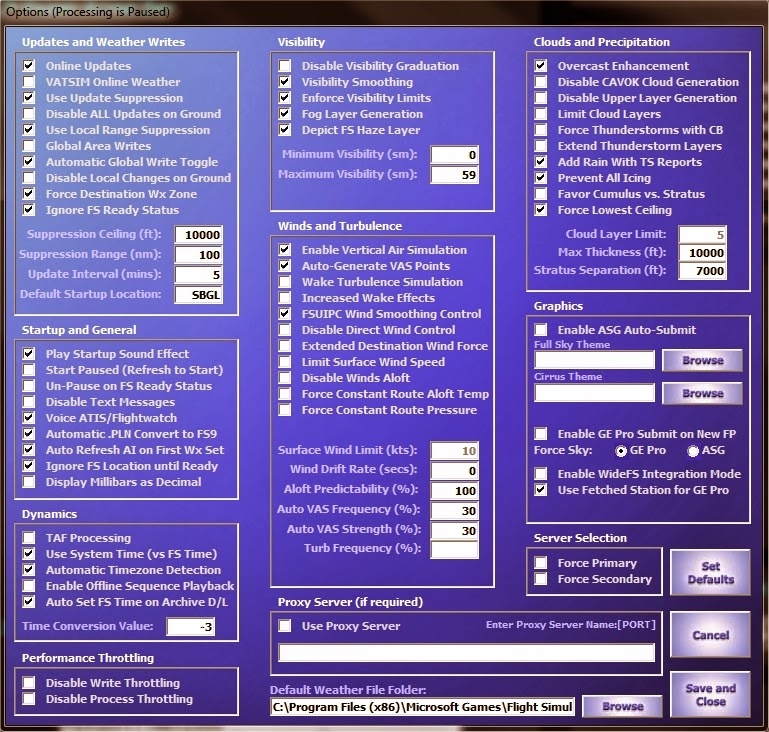Edit Stratus Separation value 7000

(702, 271)
